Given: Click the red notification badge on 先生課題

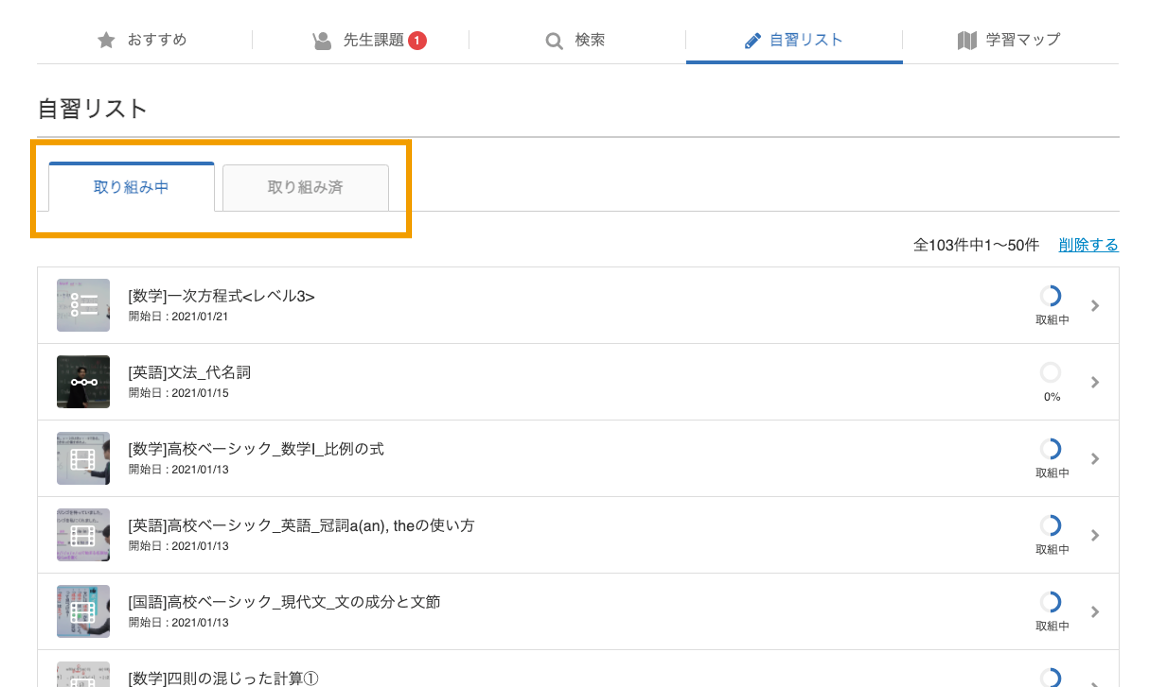Looking at the screenshot, I should click(417, 40).
